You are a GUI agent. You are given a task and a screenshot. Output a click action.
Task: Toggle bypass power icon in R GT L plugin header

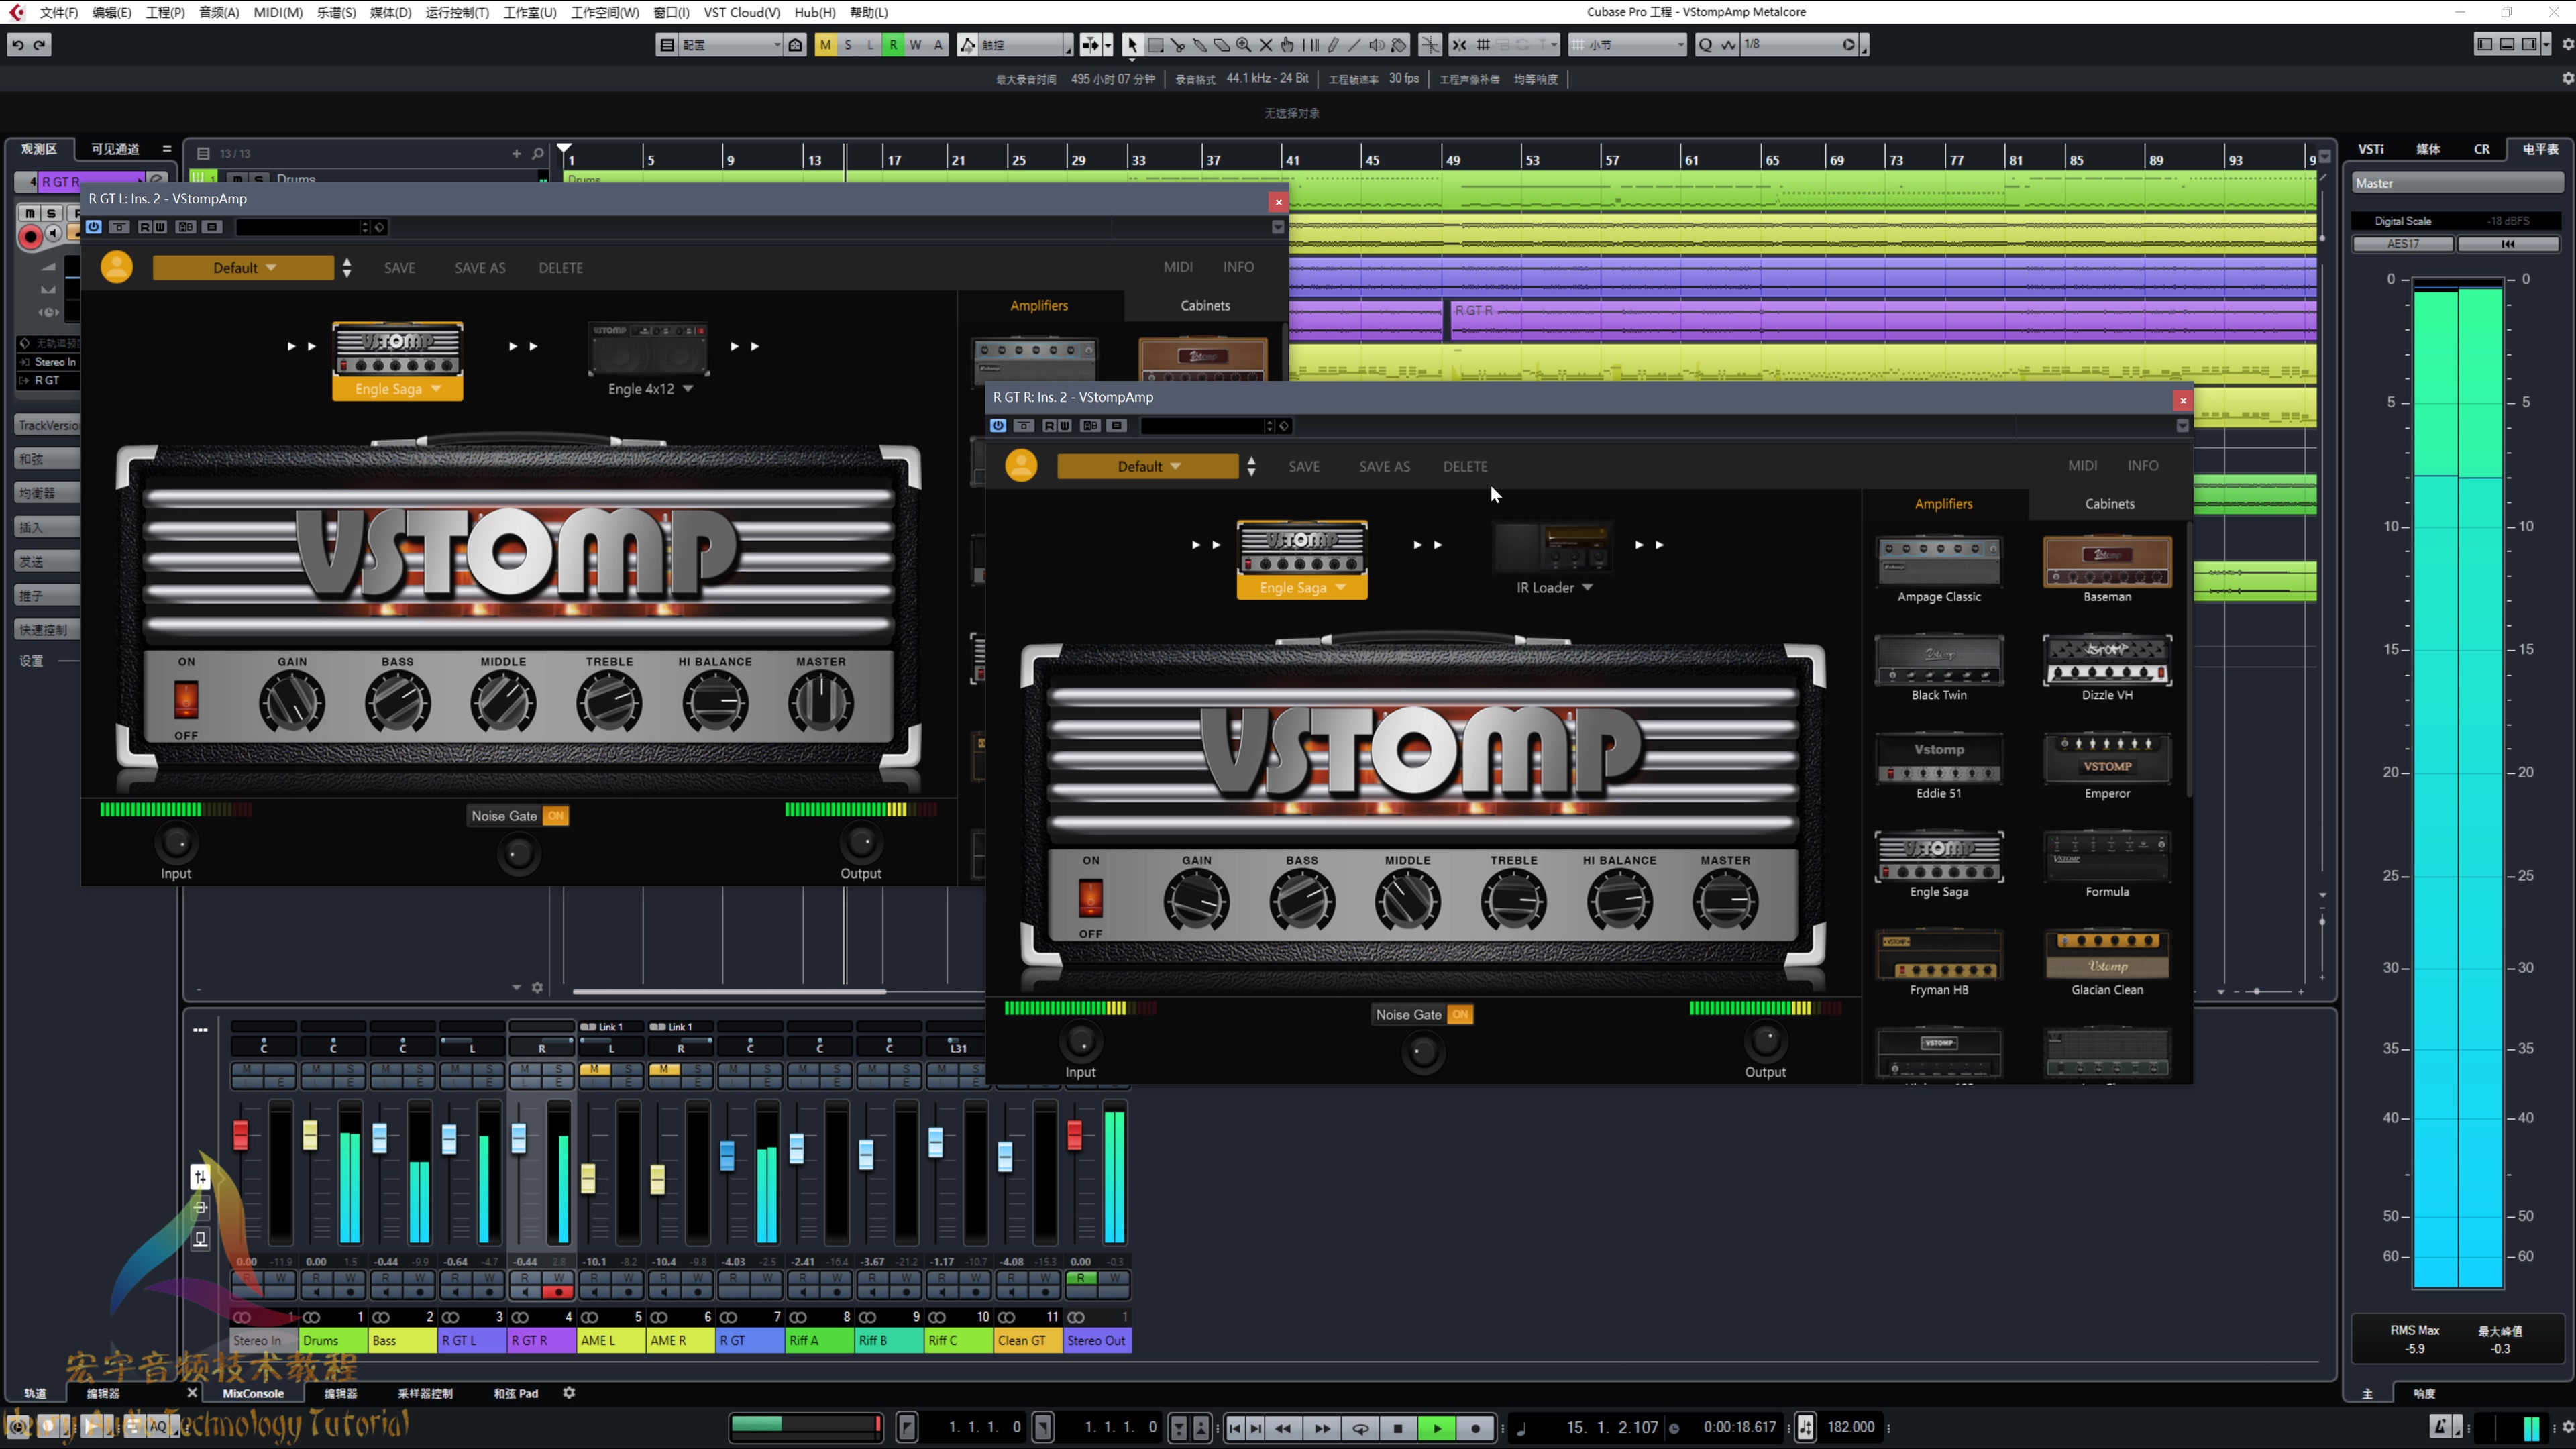coord(94,227)
